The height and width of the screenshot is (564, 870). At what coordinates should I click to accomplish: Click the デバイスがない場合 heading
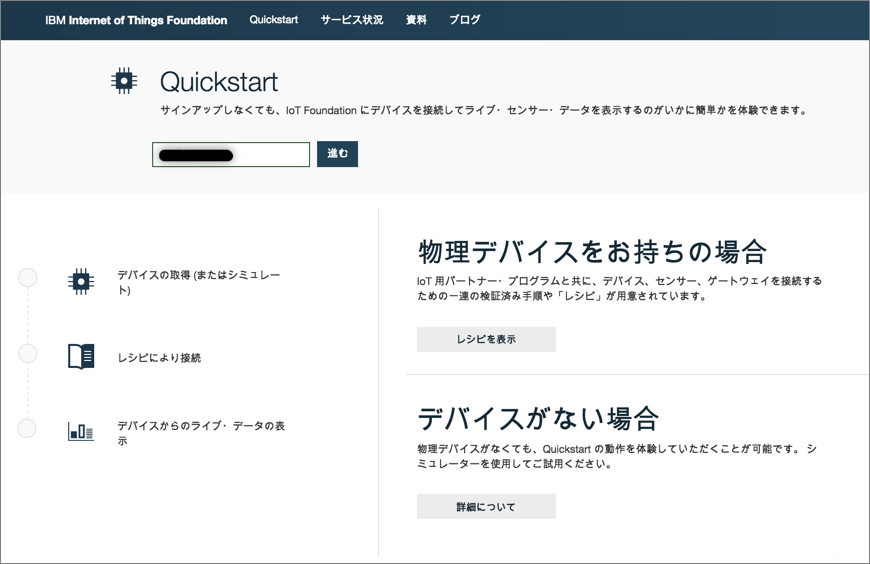pos(538,418)
